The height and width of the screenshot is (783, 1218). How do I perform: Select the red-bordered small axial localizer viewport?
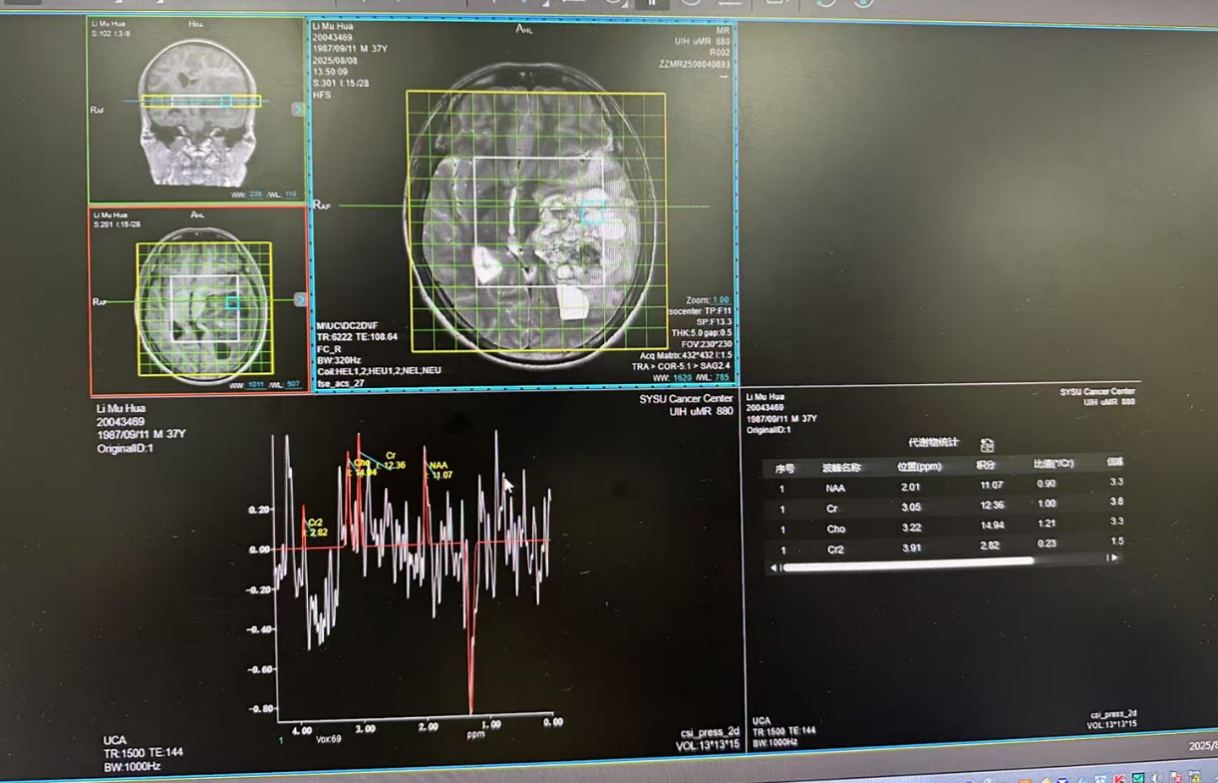pyautogui.click(x=199, y=301)
